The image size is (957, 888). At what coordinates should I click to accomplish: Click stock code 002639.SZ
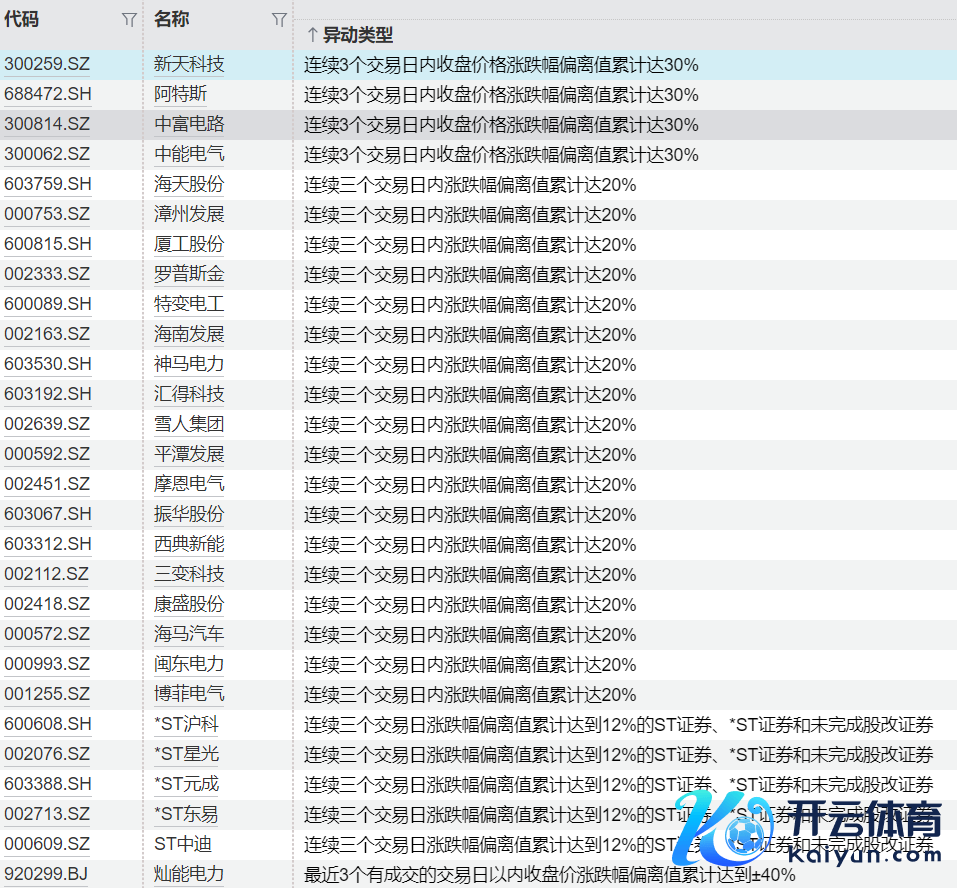pyautogui.click(x=47, y=424)
